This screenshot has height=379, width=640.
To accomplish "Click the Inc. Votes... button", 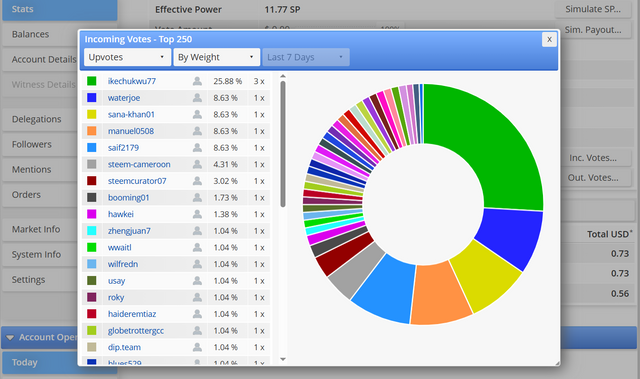I will point(593,158).
